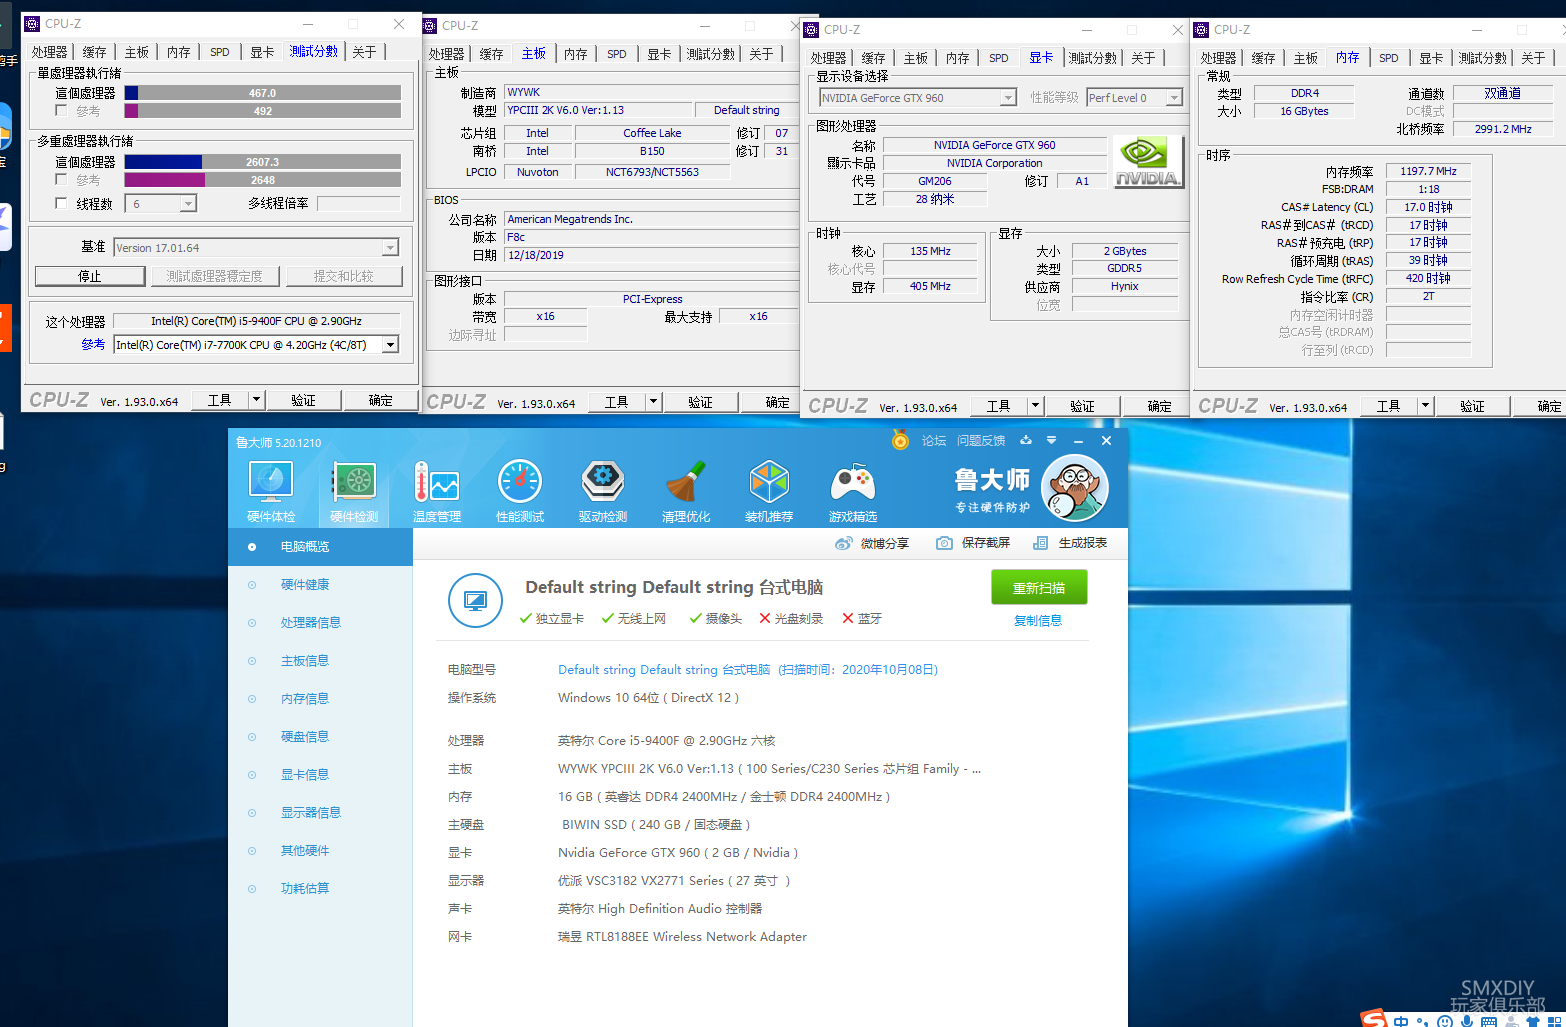
Task: Click the download tray icon beside 问题反馈
Action: [1025, 440]
